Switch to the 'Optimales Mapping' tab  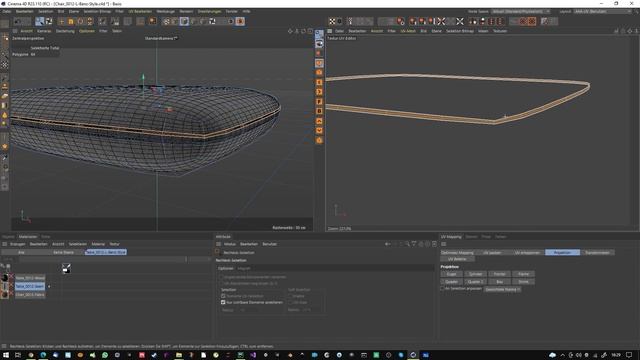457,253
